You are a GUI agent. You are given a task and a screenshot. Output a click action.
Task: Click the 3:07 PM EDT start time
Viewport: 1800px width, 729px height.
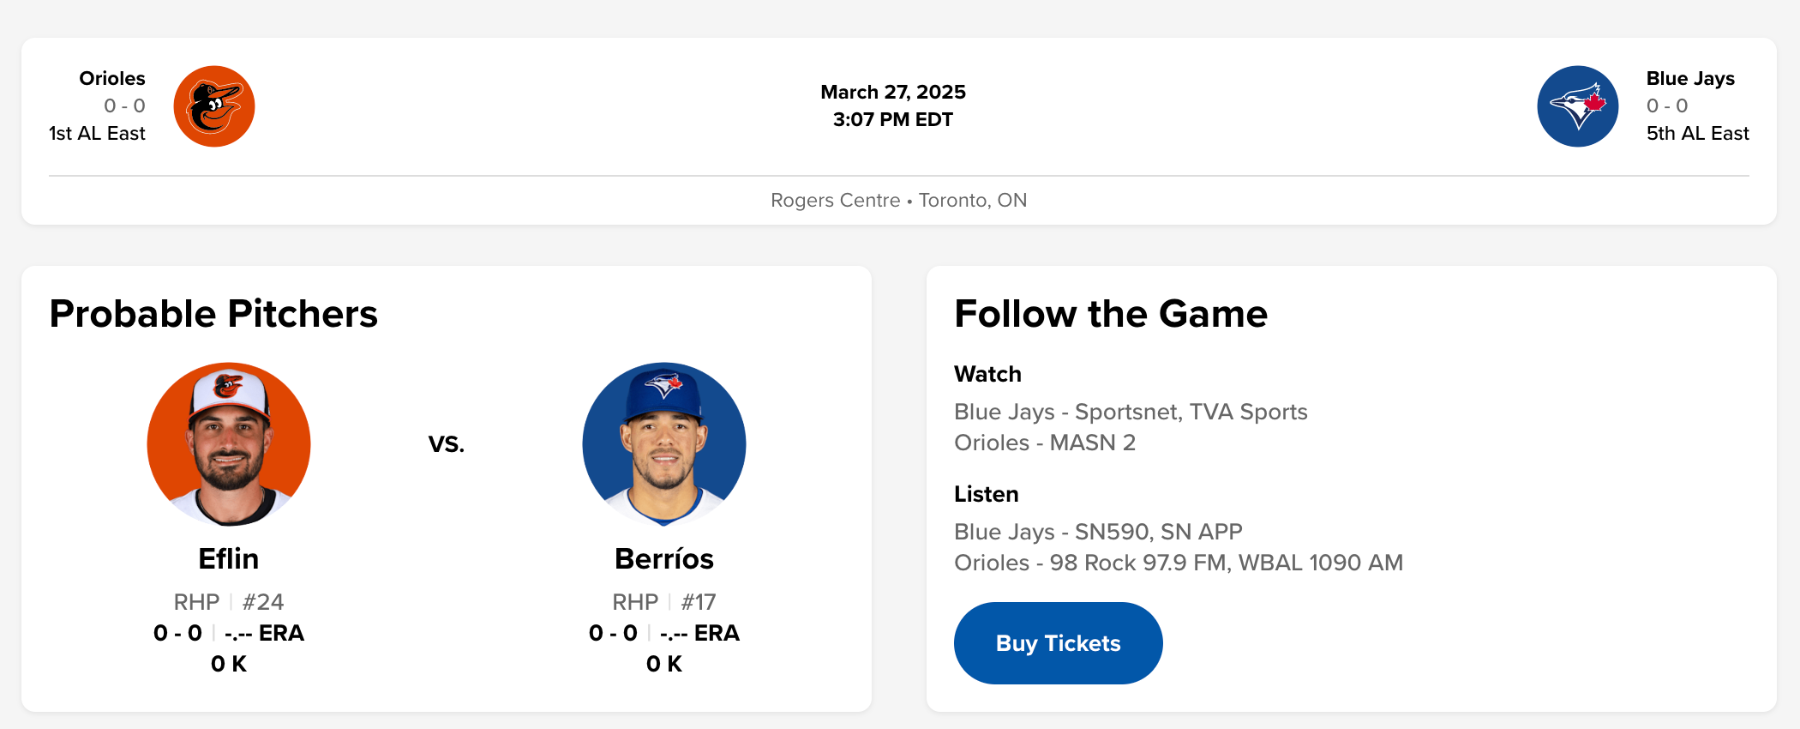click(893, 120)
